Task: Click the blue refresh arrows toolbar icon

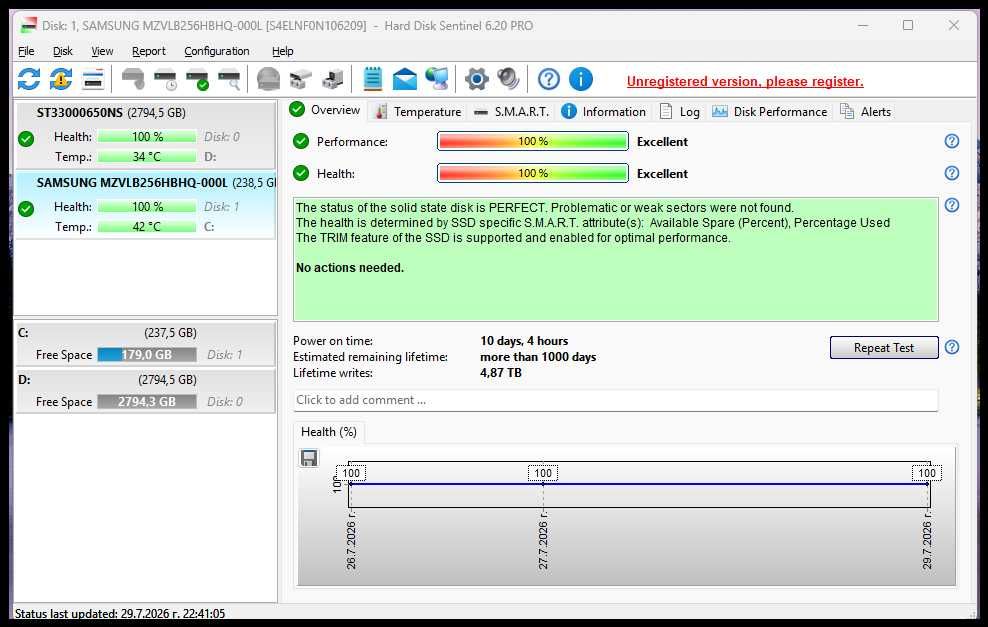Action: [29, 79]
